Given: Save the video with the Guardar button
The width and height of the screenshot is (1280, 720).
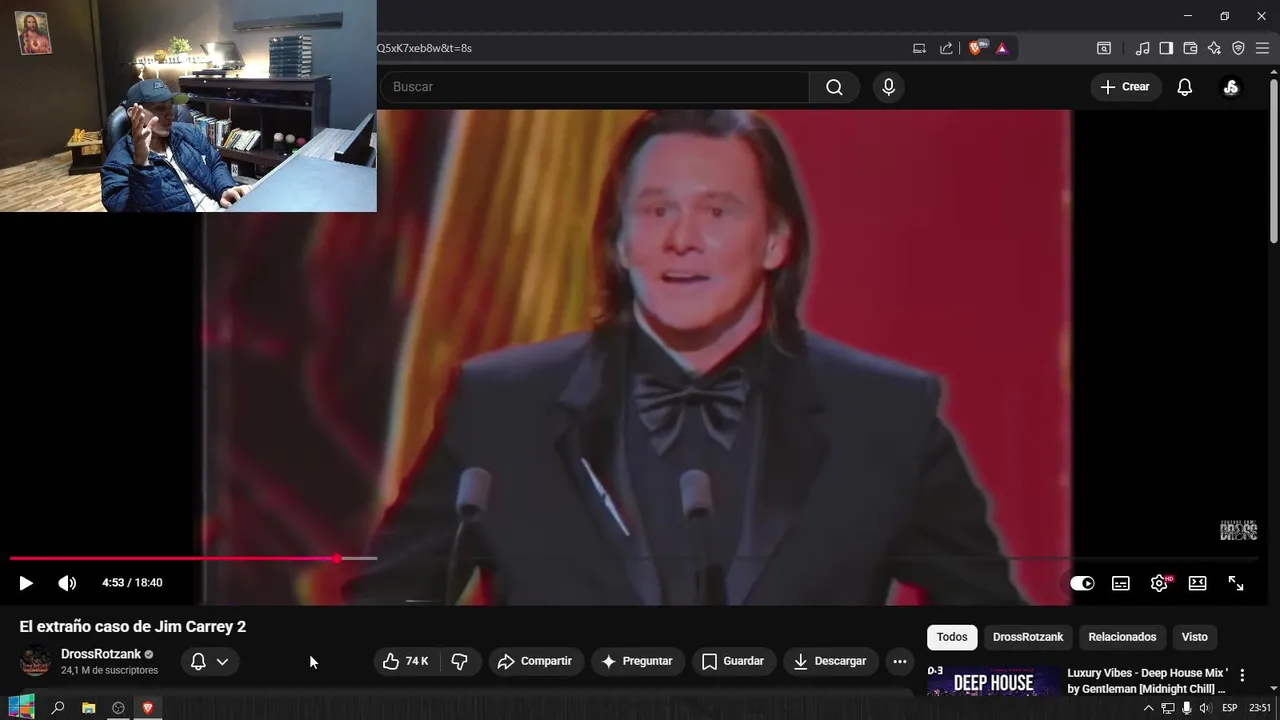Looking at the screenshot, I should point(733,661).
